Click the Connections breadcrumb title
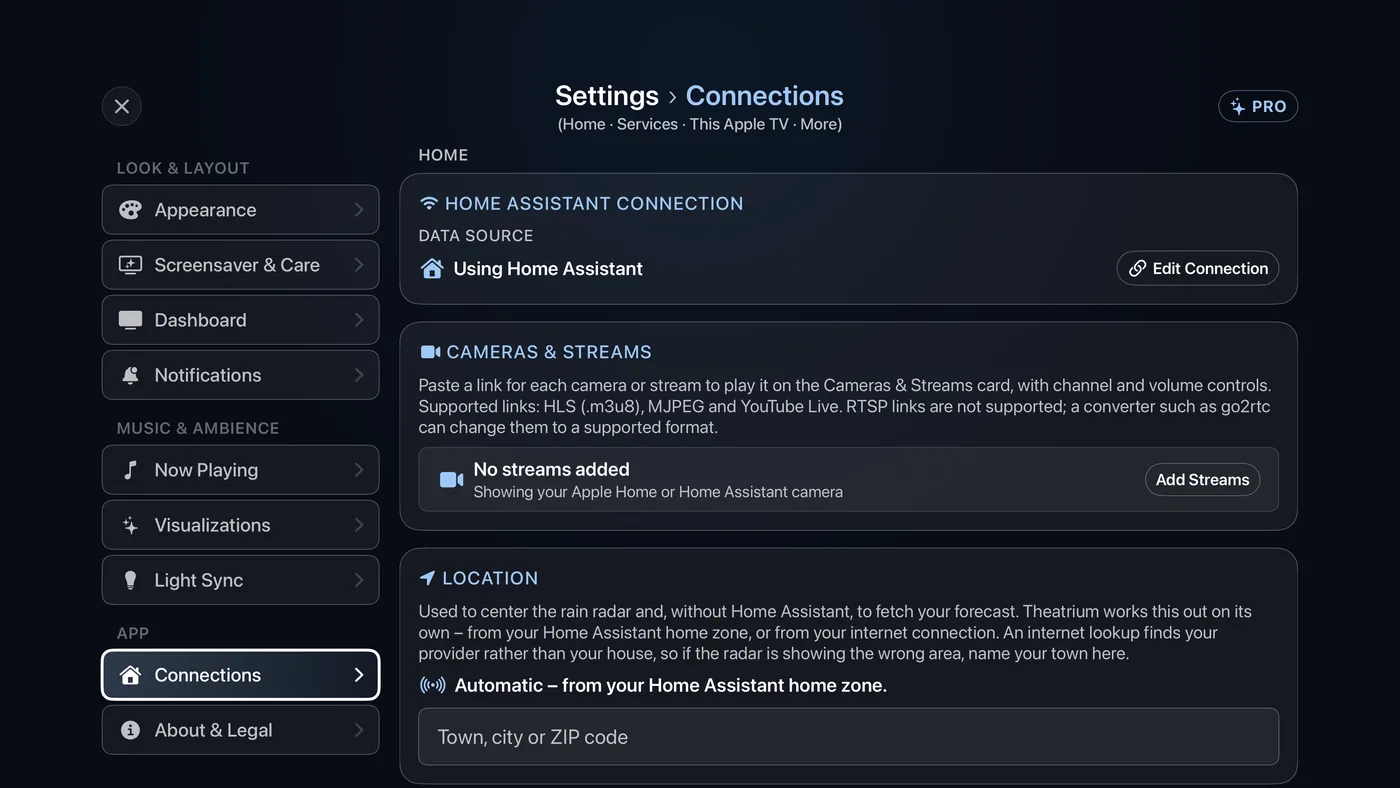The width and height of the screenshot is (1400, 788). click(764, 96)
